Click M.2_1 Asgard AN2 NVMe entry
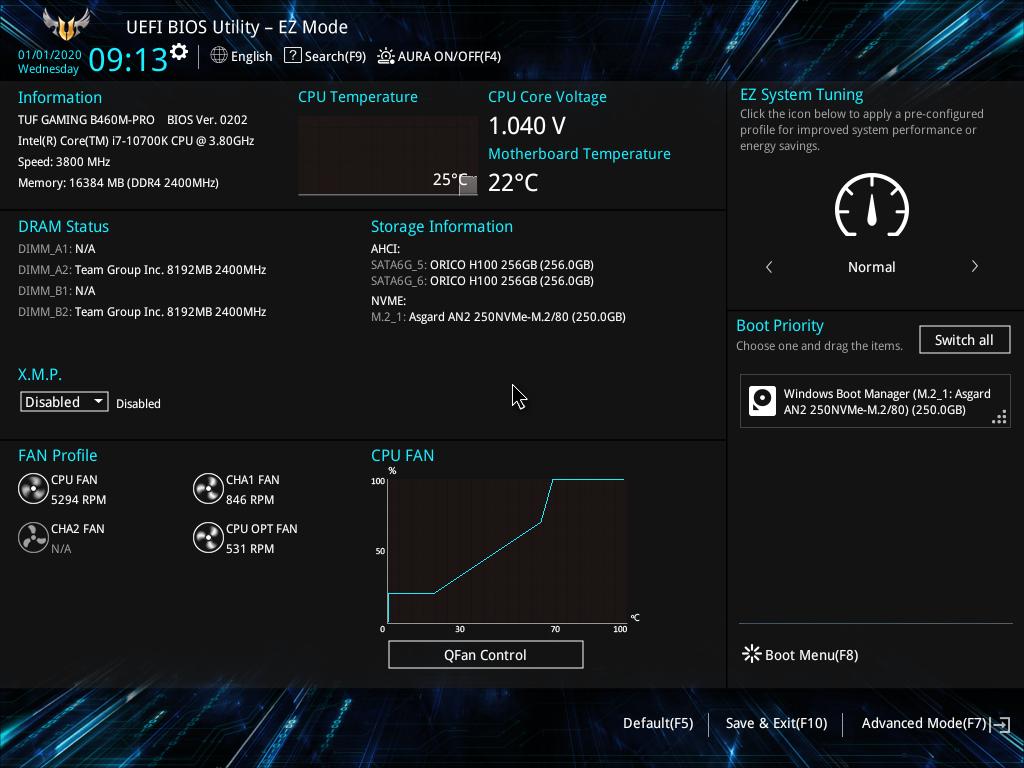 [x=498, y=317]
